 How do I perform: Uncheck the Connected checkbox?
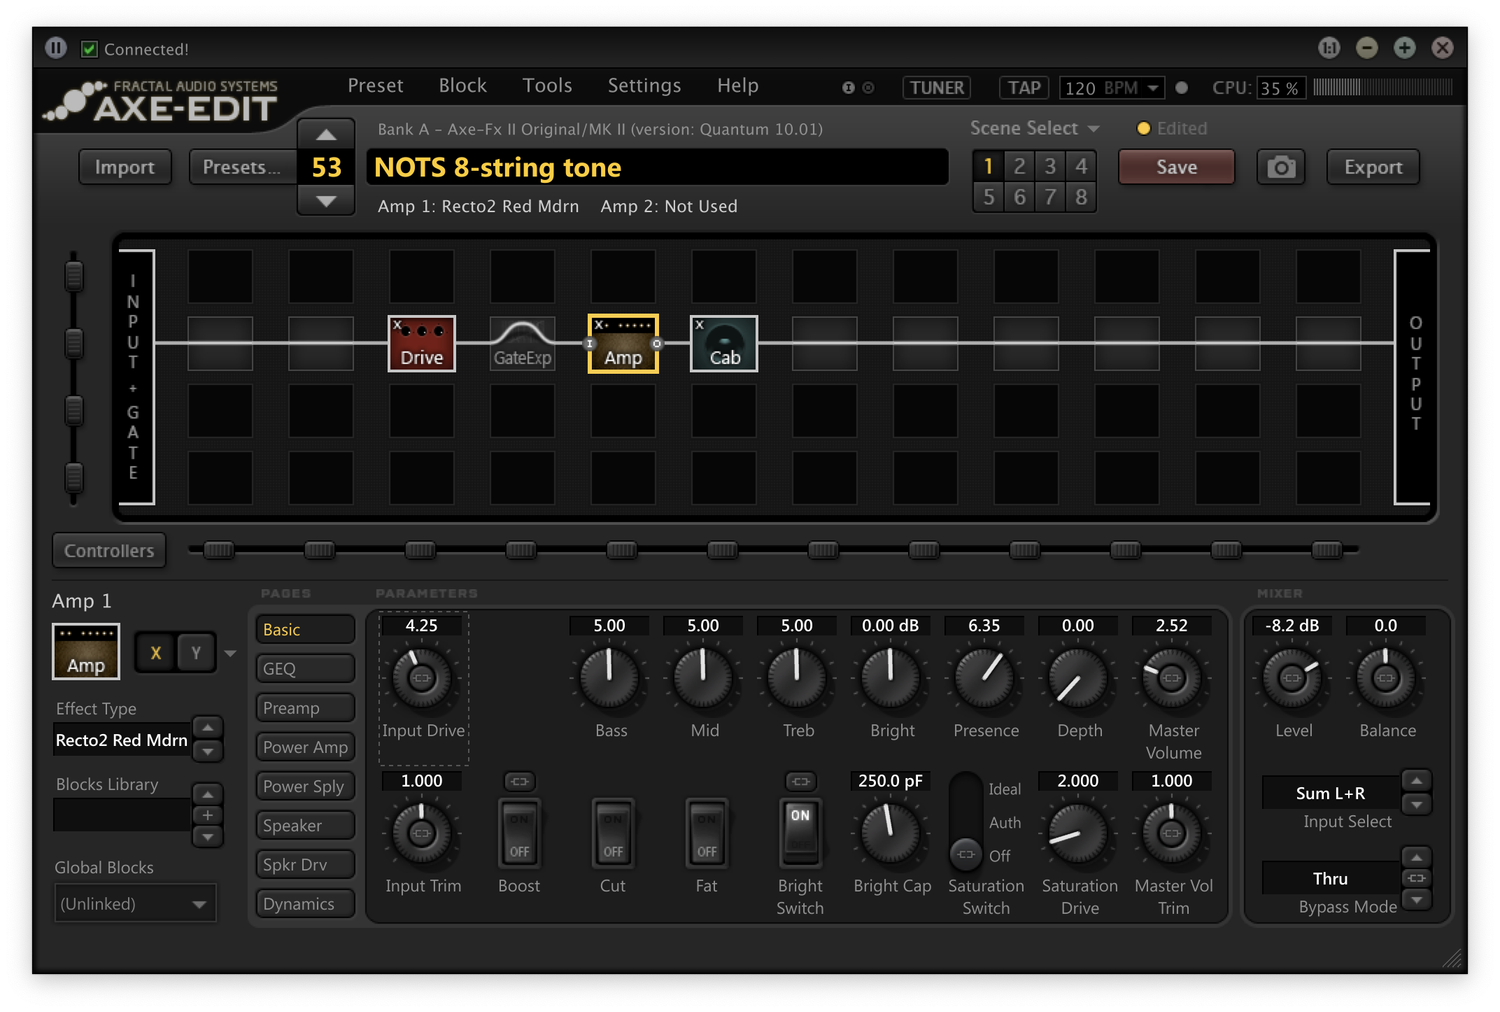pos(89,48)
